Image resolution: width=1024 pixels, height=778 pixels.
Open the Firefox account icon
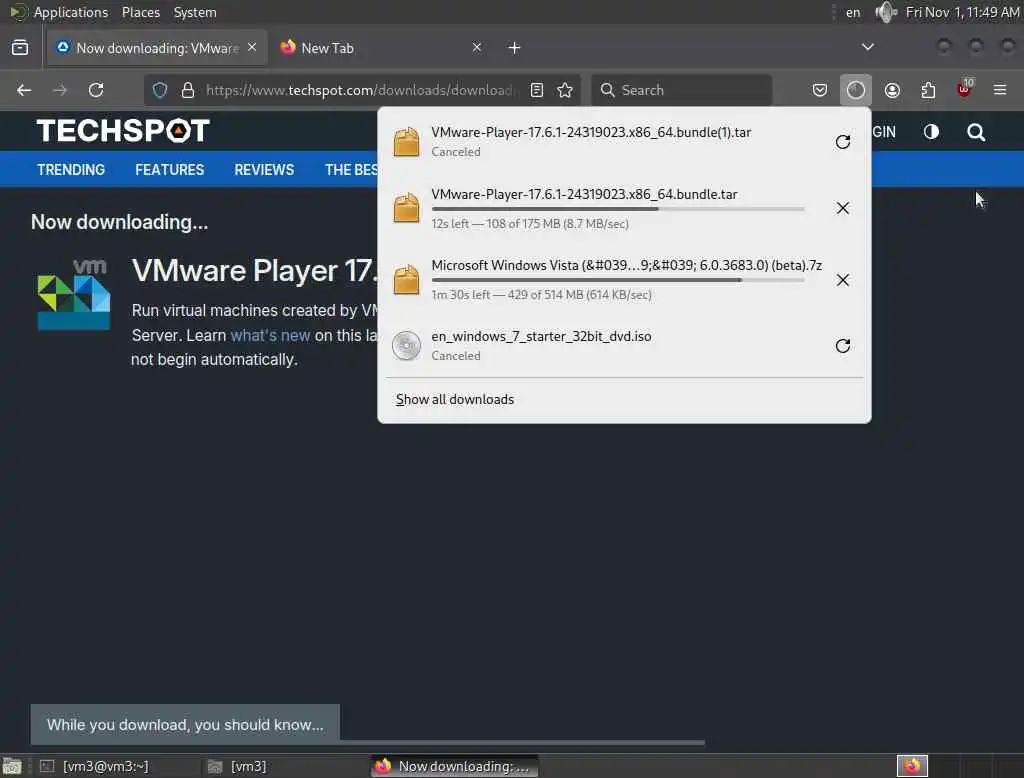(x=892, y=90)
